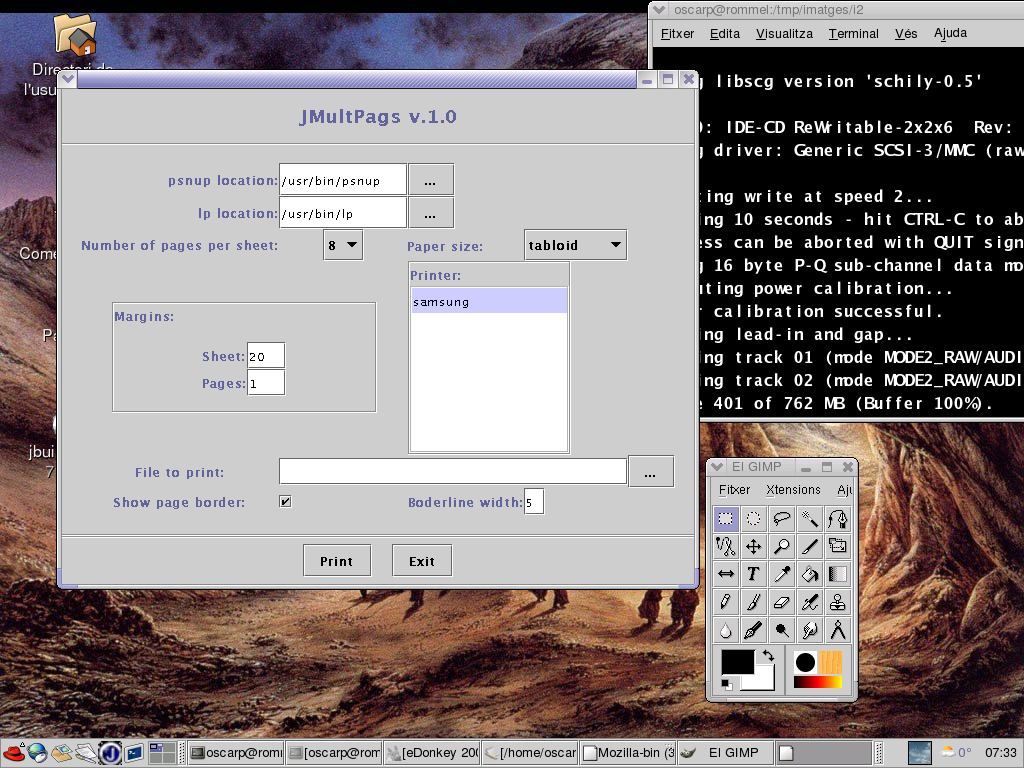Click the Pages margin input field
Viewport: 1024px width, 768px height.
[x=266, y=383]
